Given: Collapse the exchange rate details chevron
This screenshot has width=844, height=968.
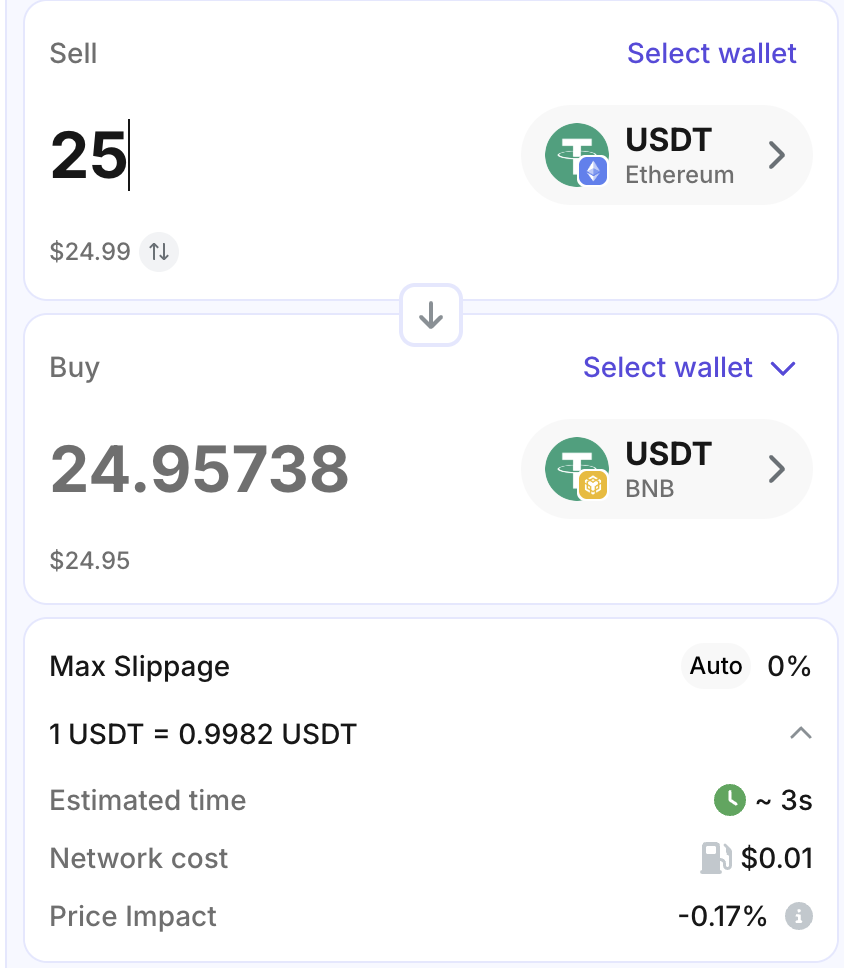Looking at the screenshot, I should click(800, 734).
